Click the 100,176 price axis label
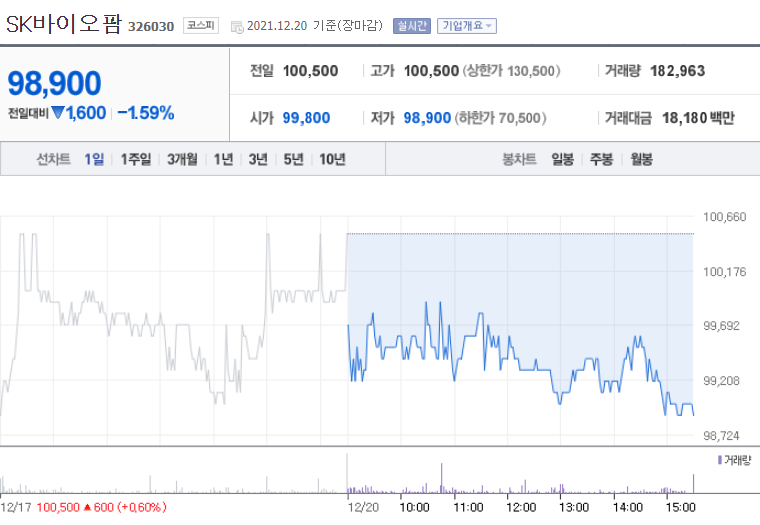Screen dimensions: 760x525 pyautogui.click(x=725, y=271)
